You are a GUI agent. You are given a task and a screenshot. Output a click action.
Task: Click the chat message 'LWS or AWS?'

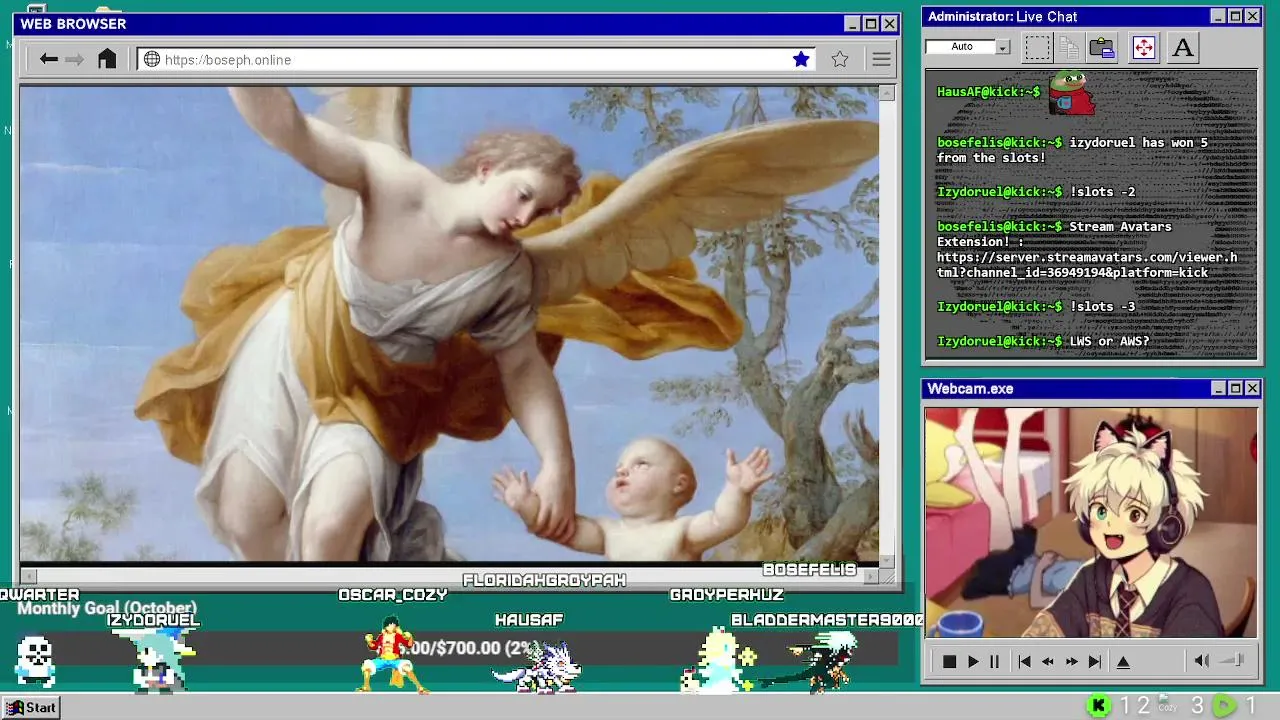(1110, 342)
